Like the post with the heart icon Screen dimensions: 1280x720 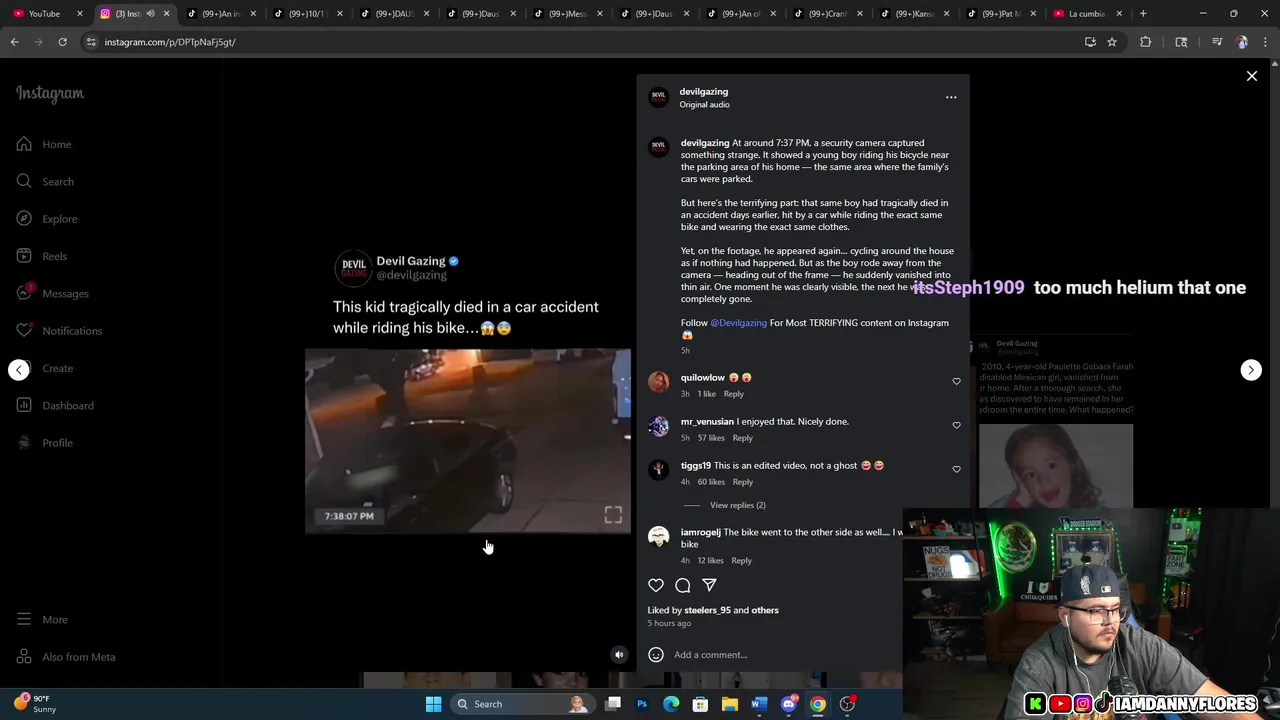pyautogui.click(x=656, y=585)
